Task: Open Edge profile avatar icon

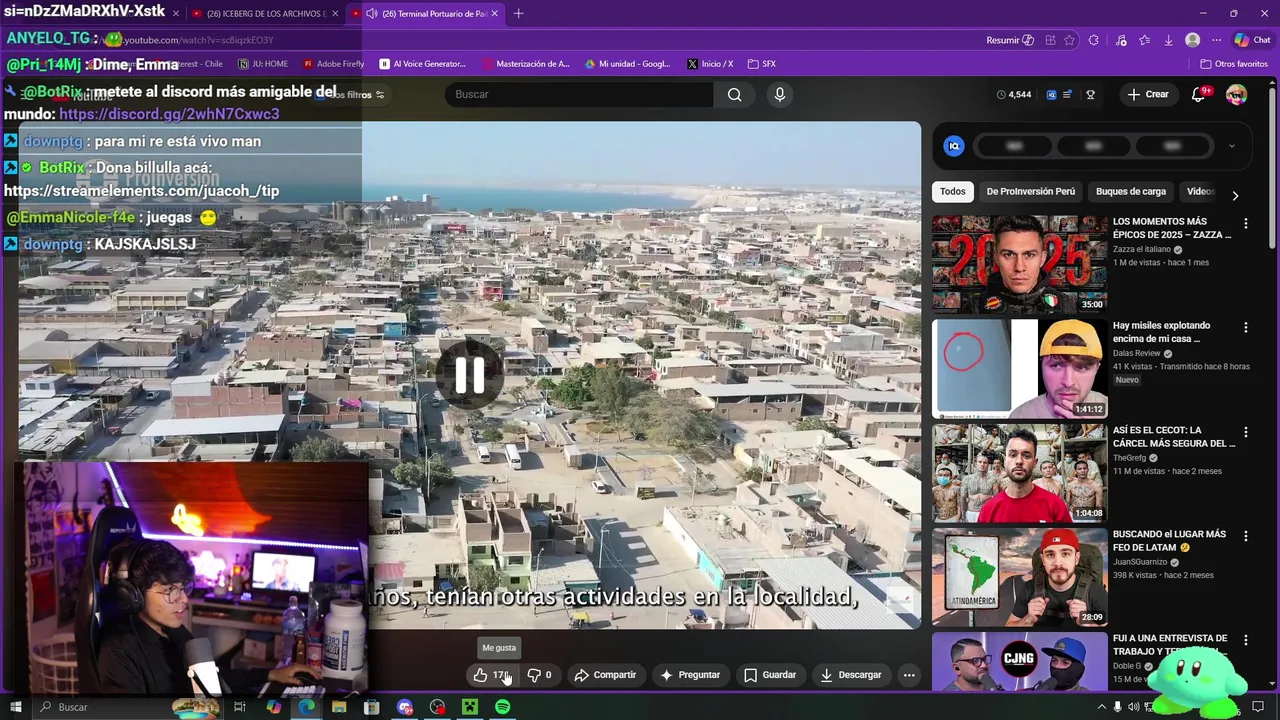Action: point(1192,40)
